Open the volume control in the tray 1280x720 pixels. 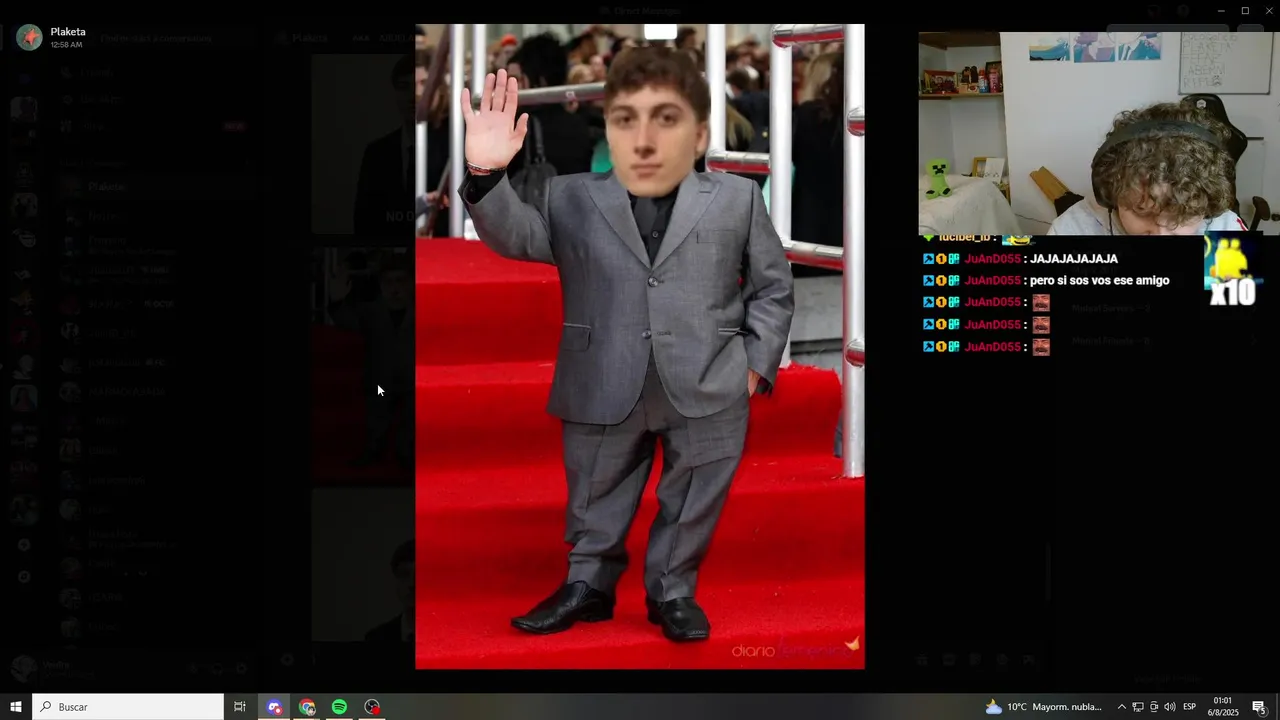point(1170,707)
